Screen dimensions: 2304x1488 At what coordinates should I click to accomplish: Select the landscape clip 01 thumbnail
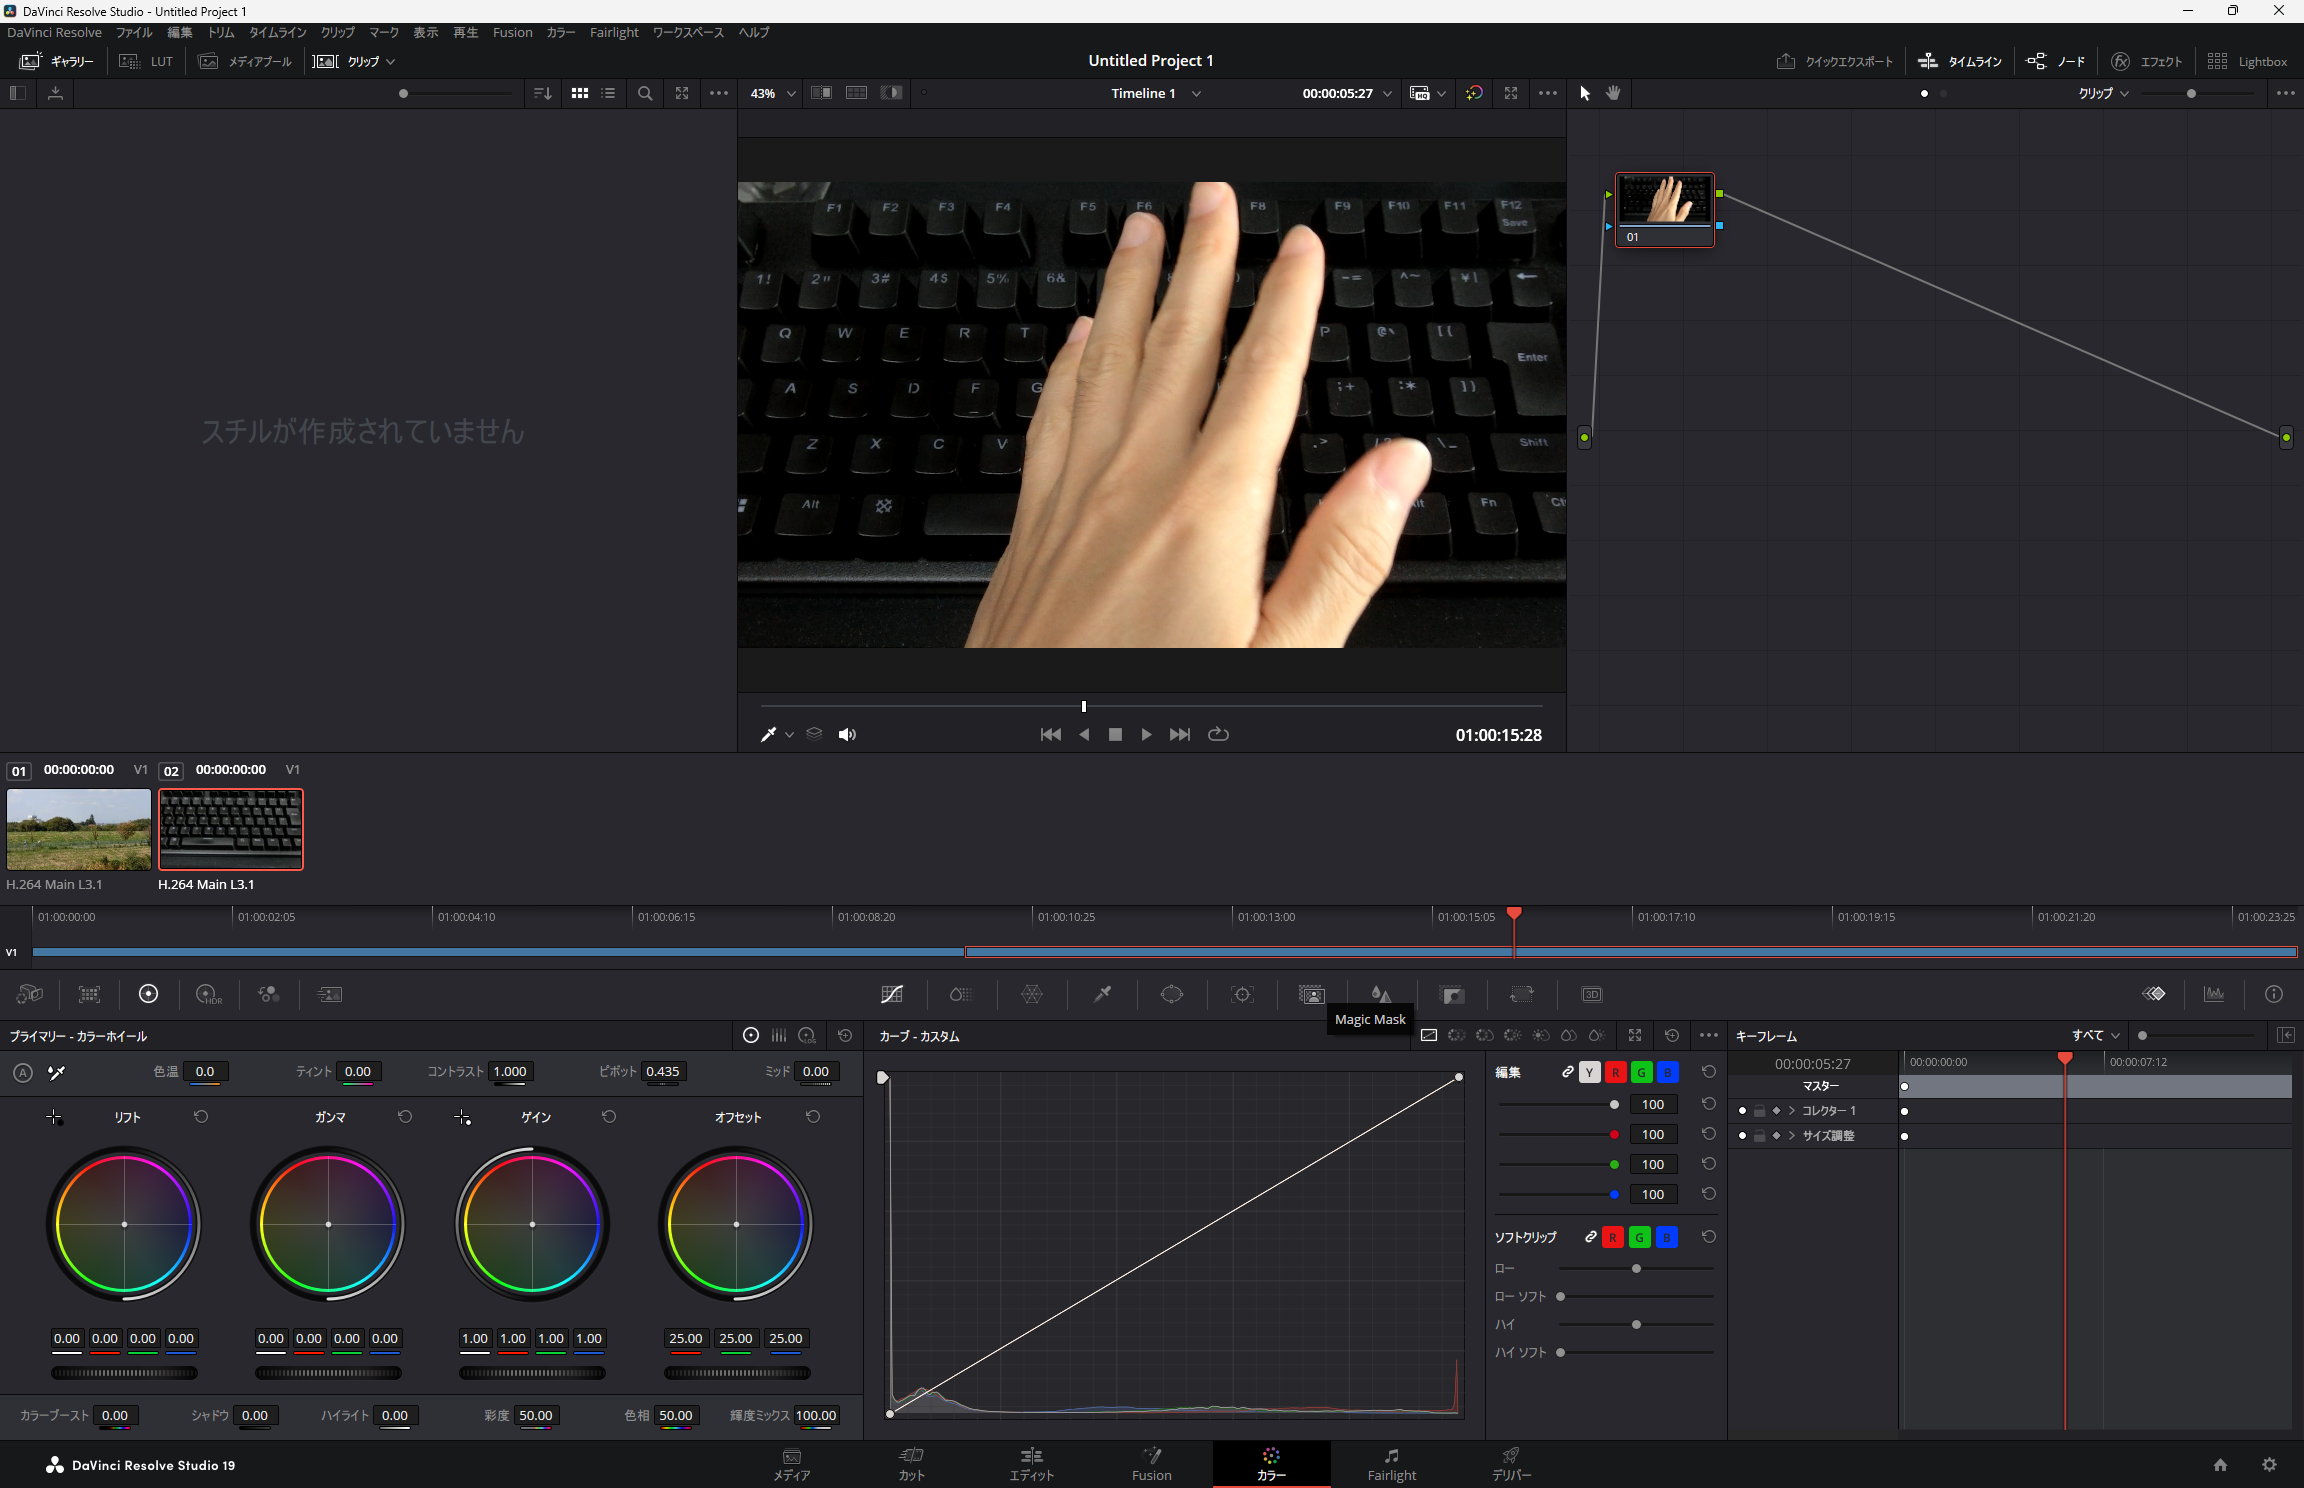coord(79,829)
